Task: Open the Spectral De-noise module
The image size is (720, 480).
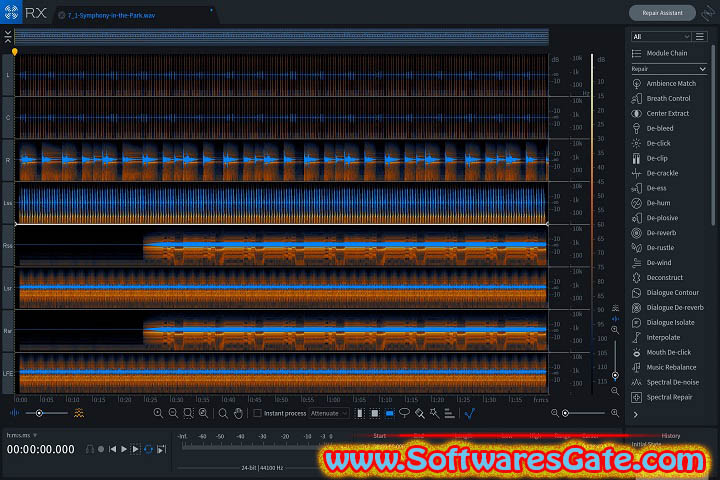Action: [665, 382]
